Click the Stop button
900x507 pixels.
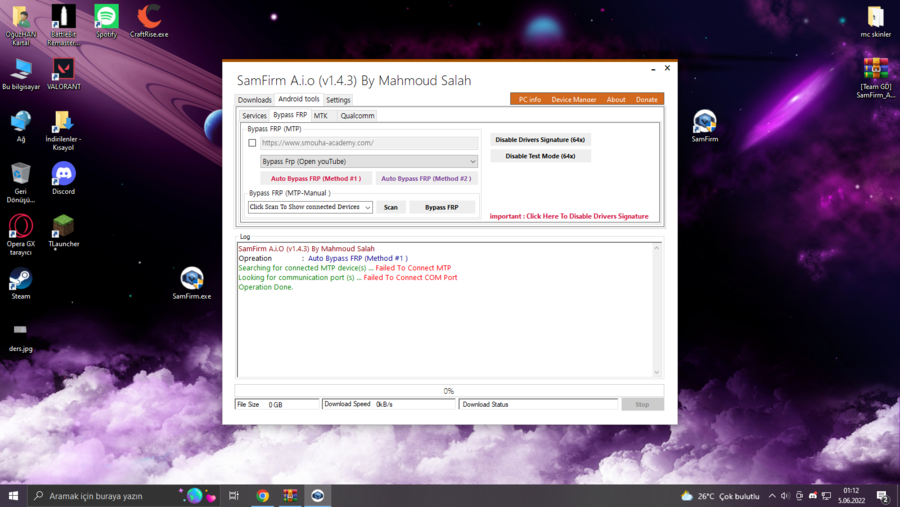tap(642, 404)
